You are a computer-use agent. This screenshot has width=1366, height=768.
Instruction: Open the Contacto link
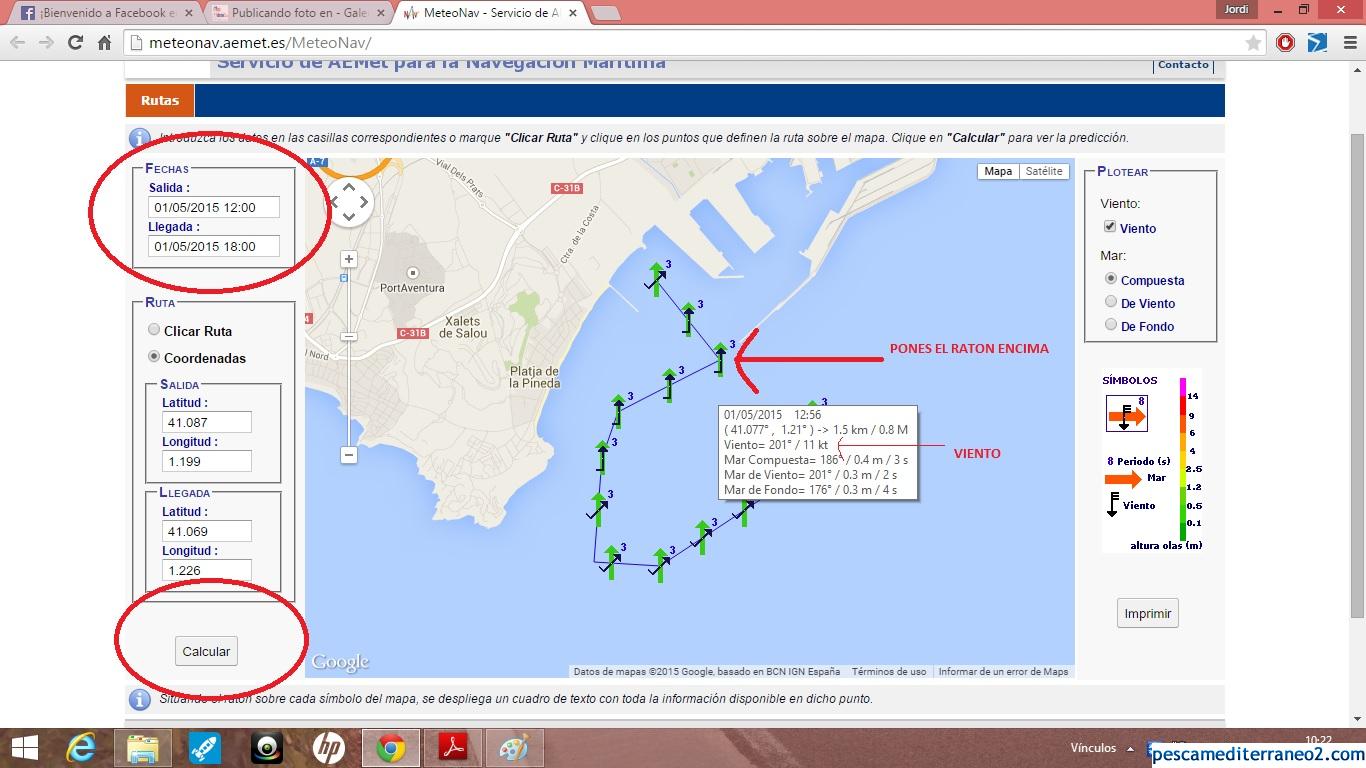[1183, 65]
